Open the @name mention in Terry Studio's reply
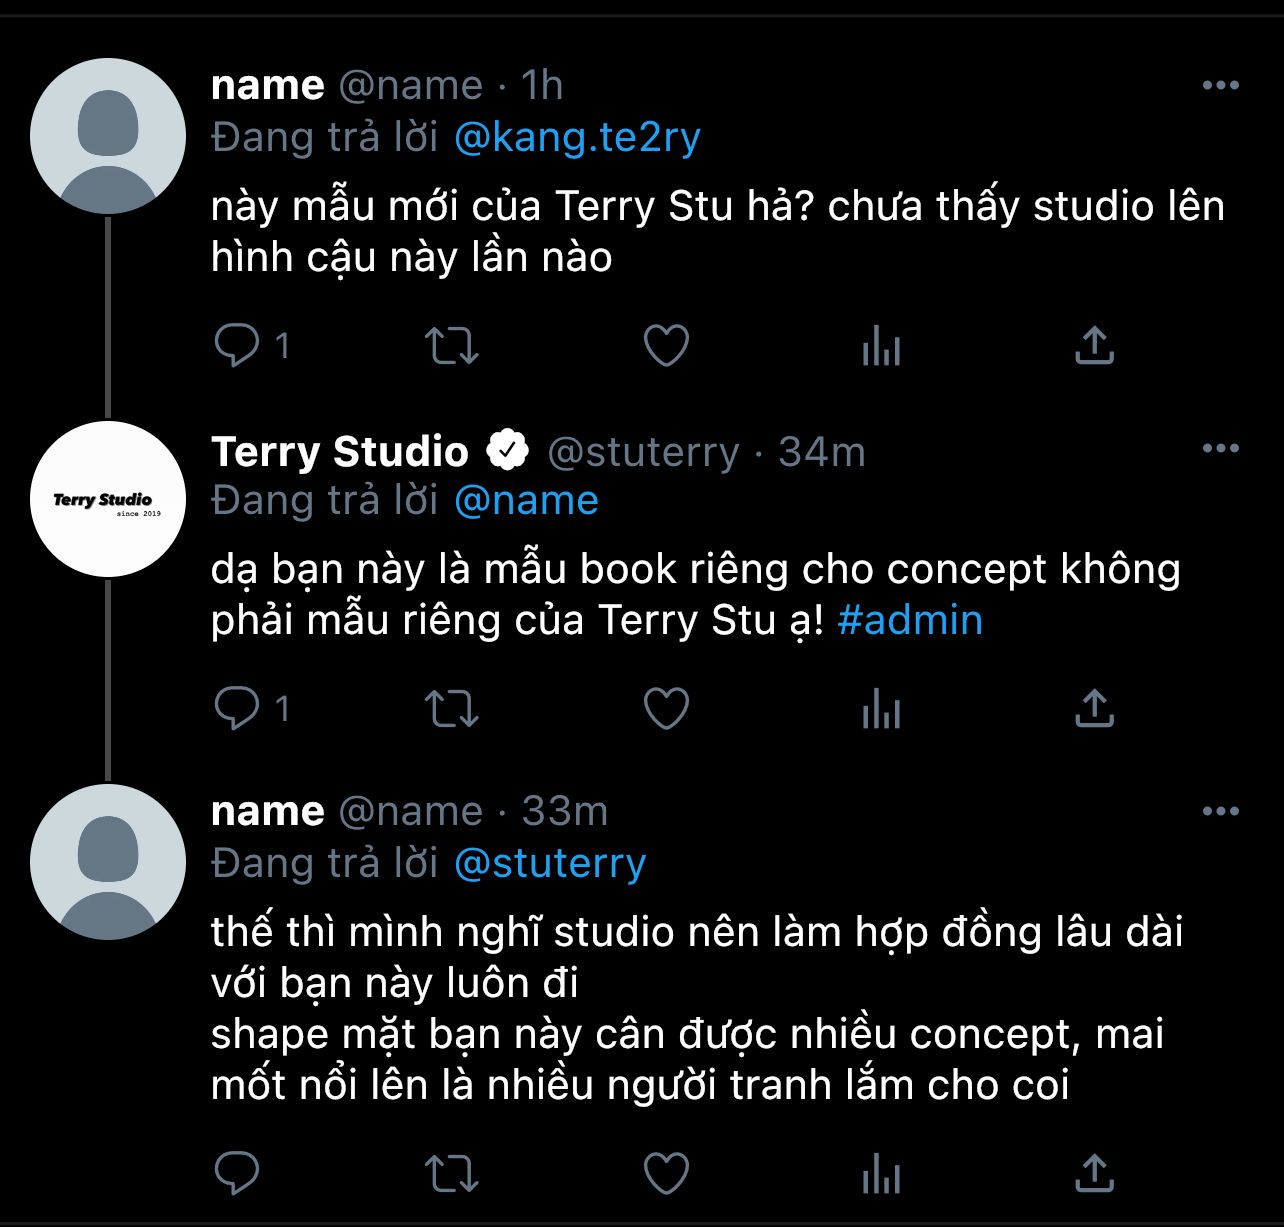Screen dimensions: 1284x1227 click(526, 500)
